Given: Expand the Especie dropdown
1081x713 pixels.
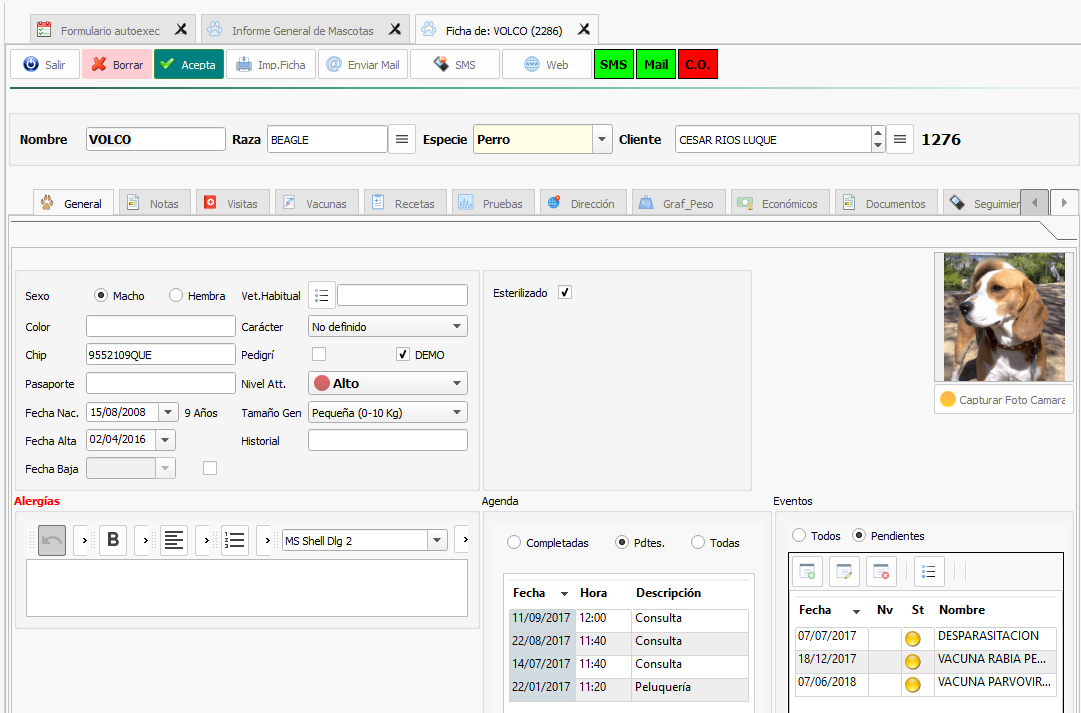Looking at the screenshot, I should [602, 139].
